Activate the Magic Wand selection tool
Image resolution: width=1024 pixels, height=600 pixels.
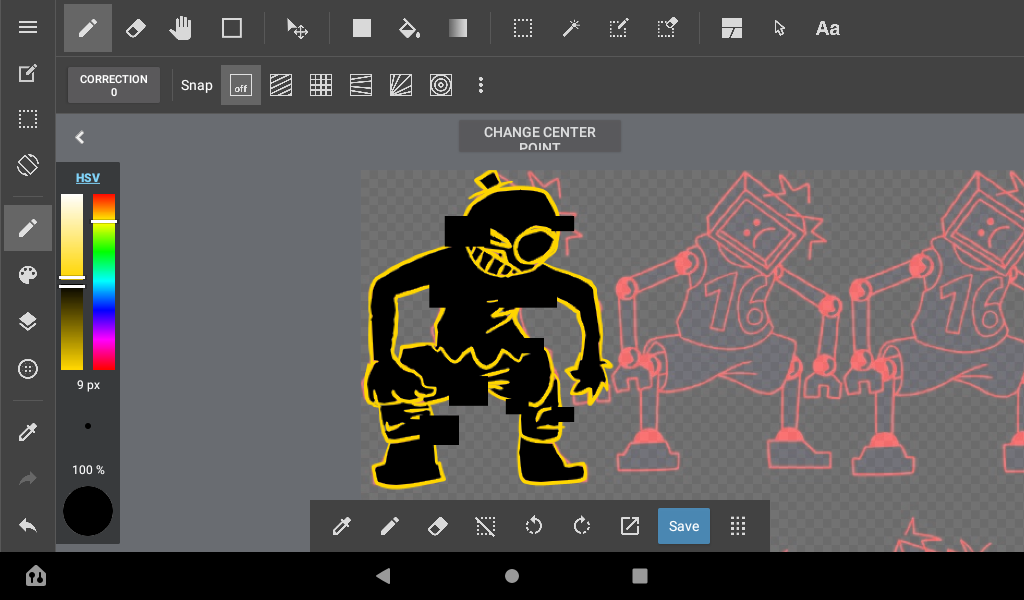571,28
